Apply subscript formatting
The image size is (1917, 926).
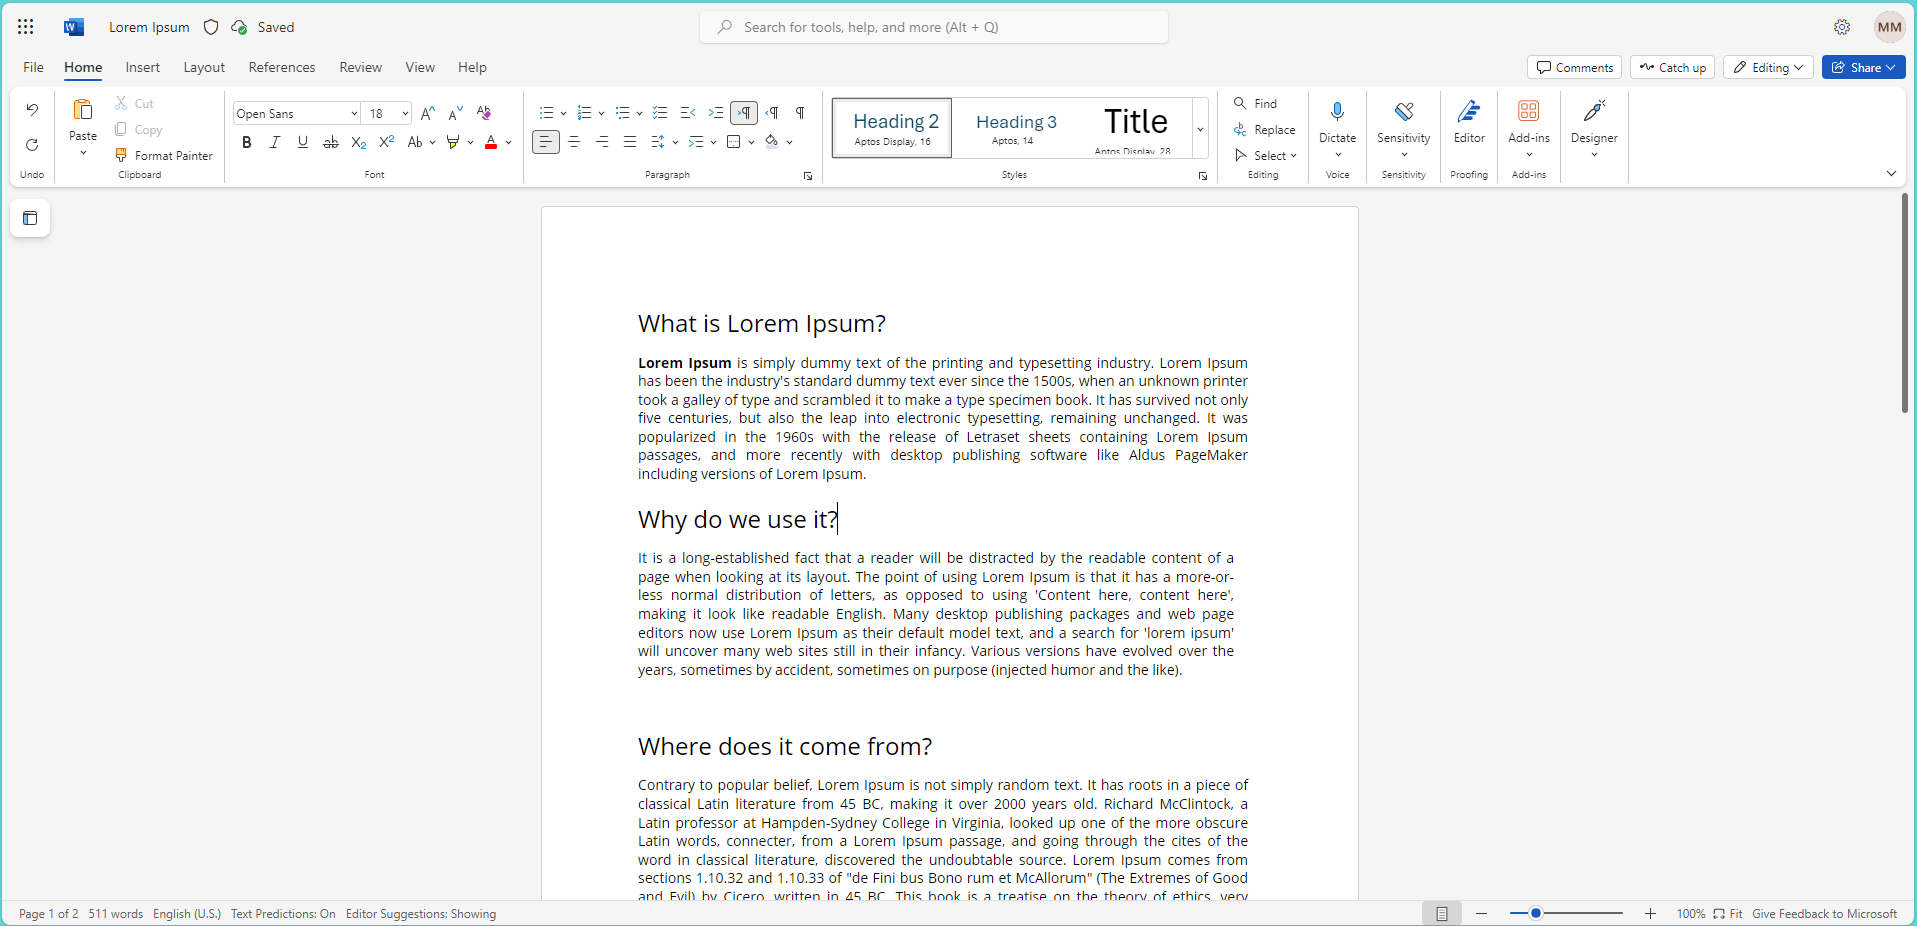pos(359,142)
